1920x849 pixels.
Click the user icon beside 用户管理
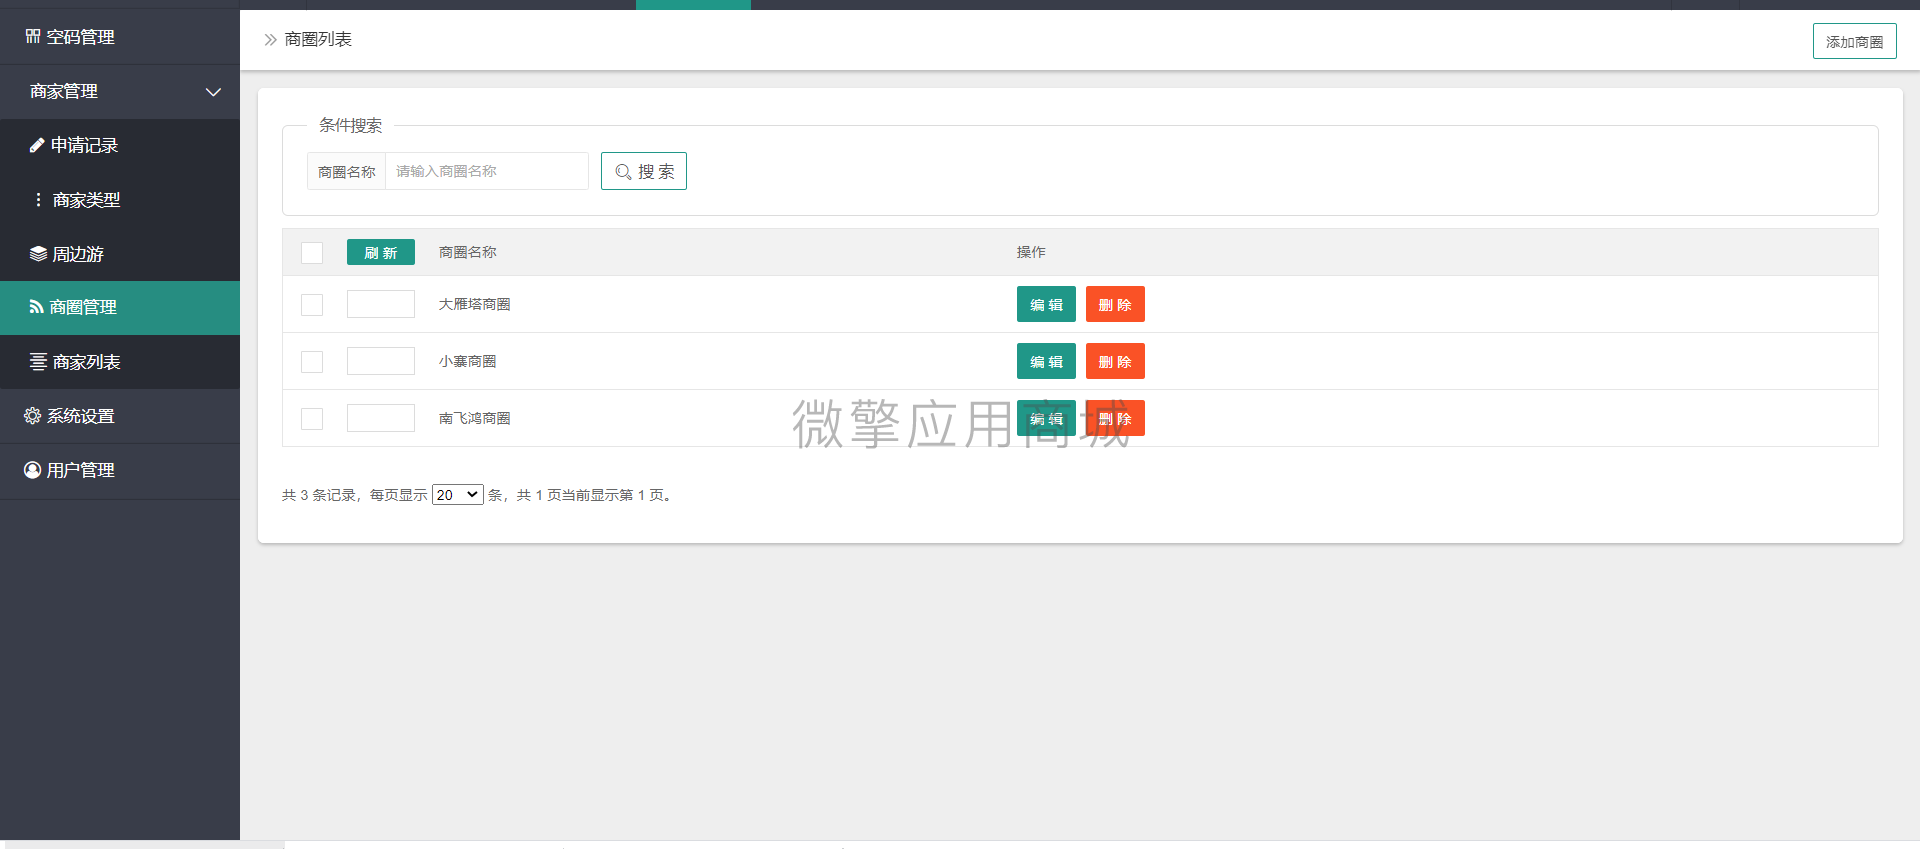coord(33,470)
